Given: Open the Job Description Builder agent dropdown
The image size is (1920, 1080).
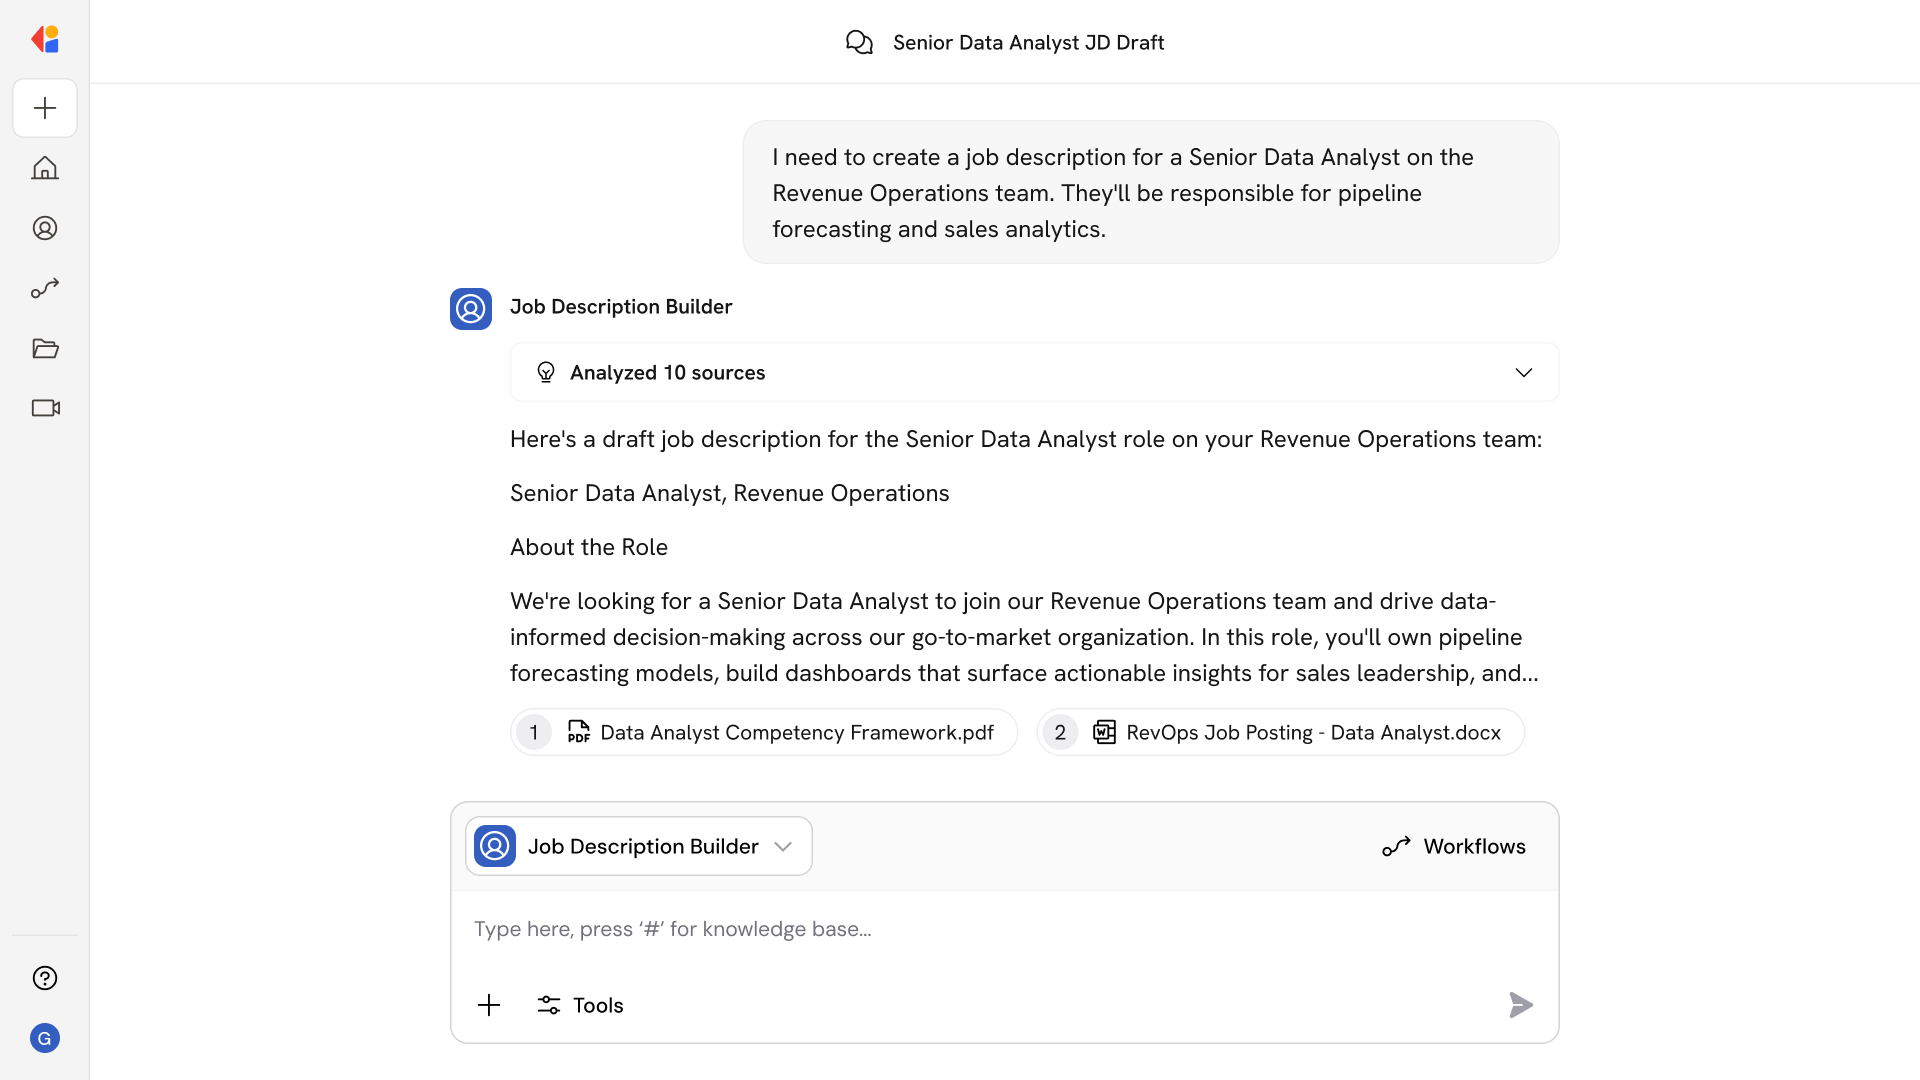Looking at the screenshot, I should 639,846.
